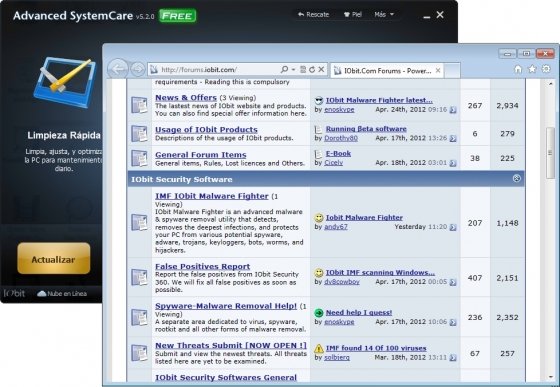View profile of user dv8cowboy
560x387 pixels.
[x=341, y=282]
